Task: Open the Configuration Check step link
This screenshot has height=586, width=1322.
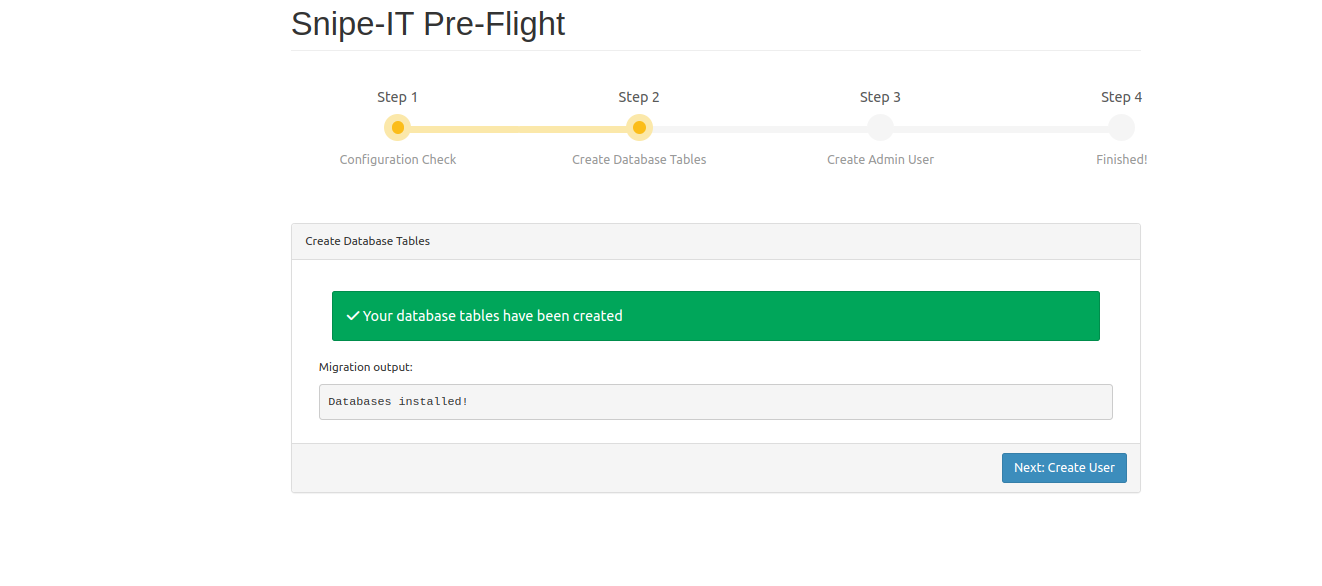Action: click(x=398, y=160)
